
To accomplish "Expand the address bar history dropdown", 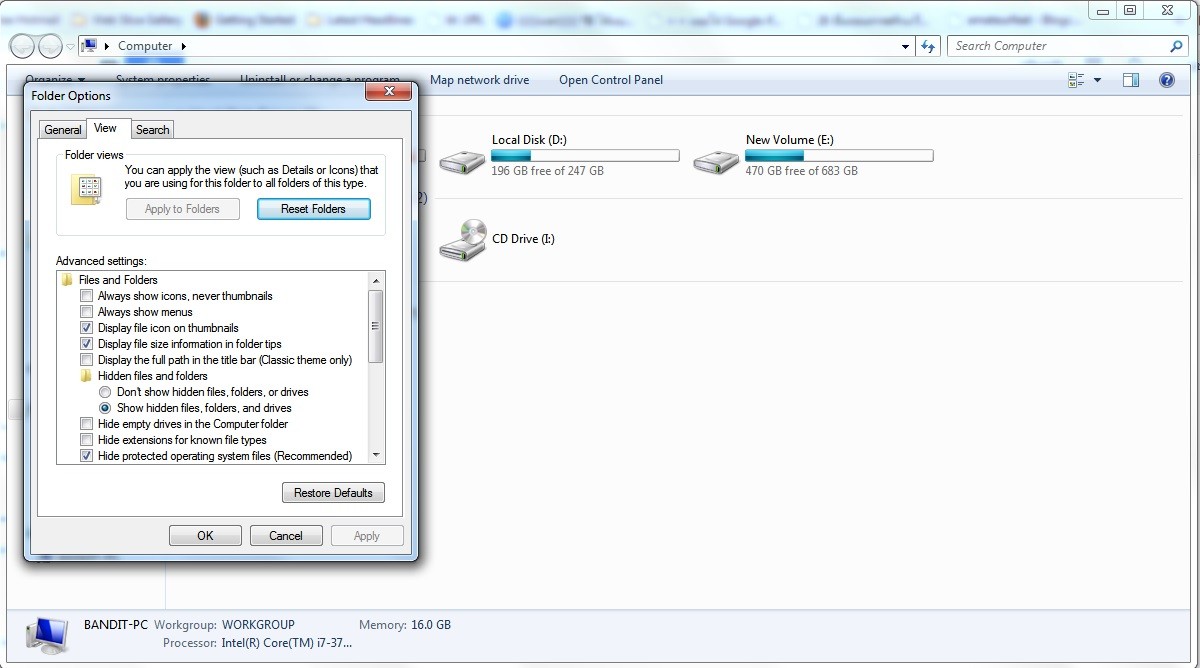I will point(906,46).
